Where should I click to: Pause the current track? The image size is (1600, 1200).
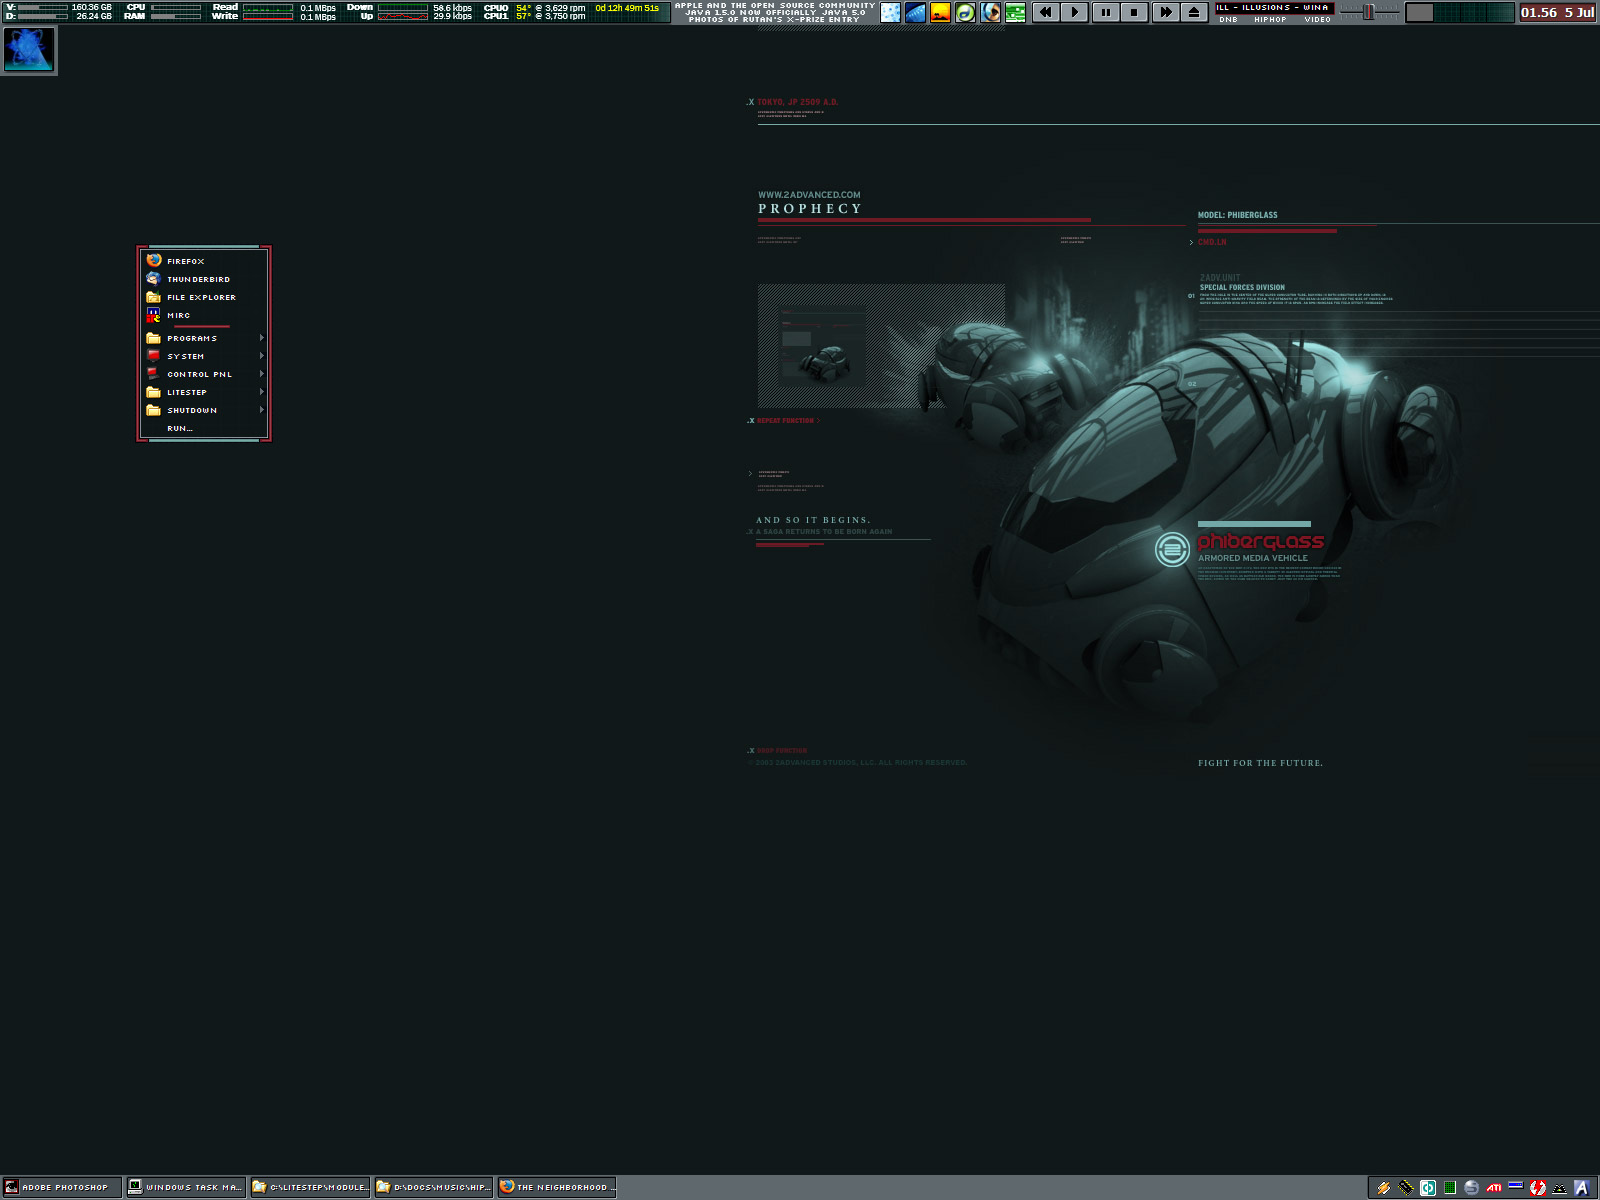(x=1105, y=12)
